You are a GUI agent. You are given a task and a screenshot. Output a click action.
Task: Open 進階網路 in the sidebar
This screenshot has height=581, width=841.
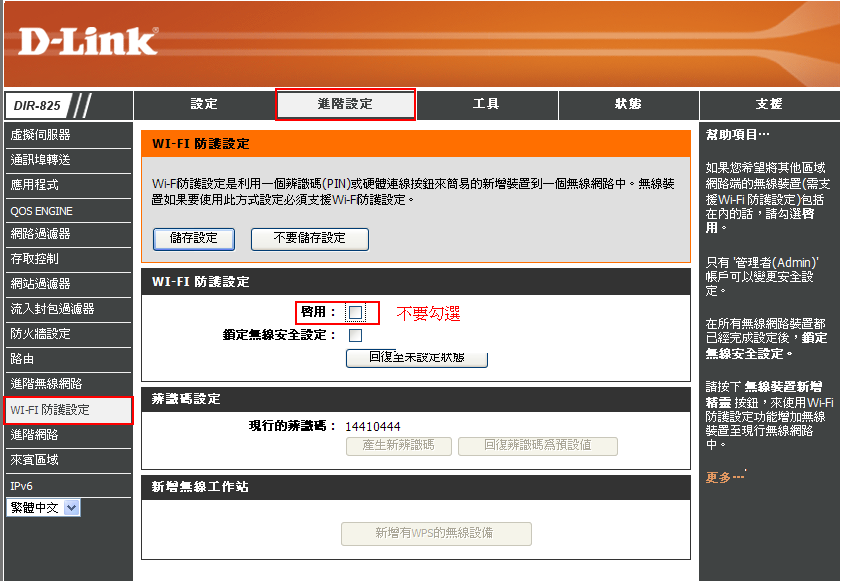point(68,435)
